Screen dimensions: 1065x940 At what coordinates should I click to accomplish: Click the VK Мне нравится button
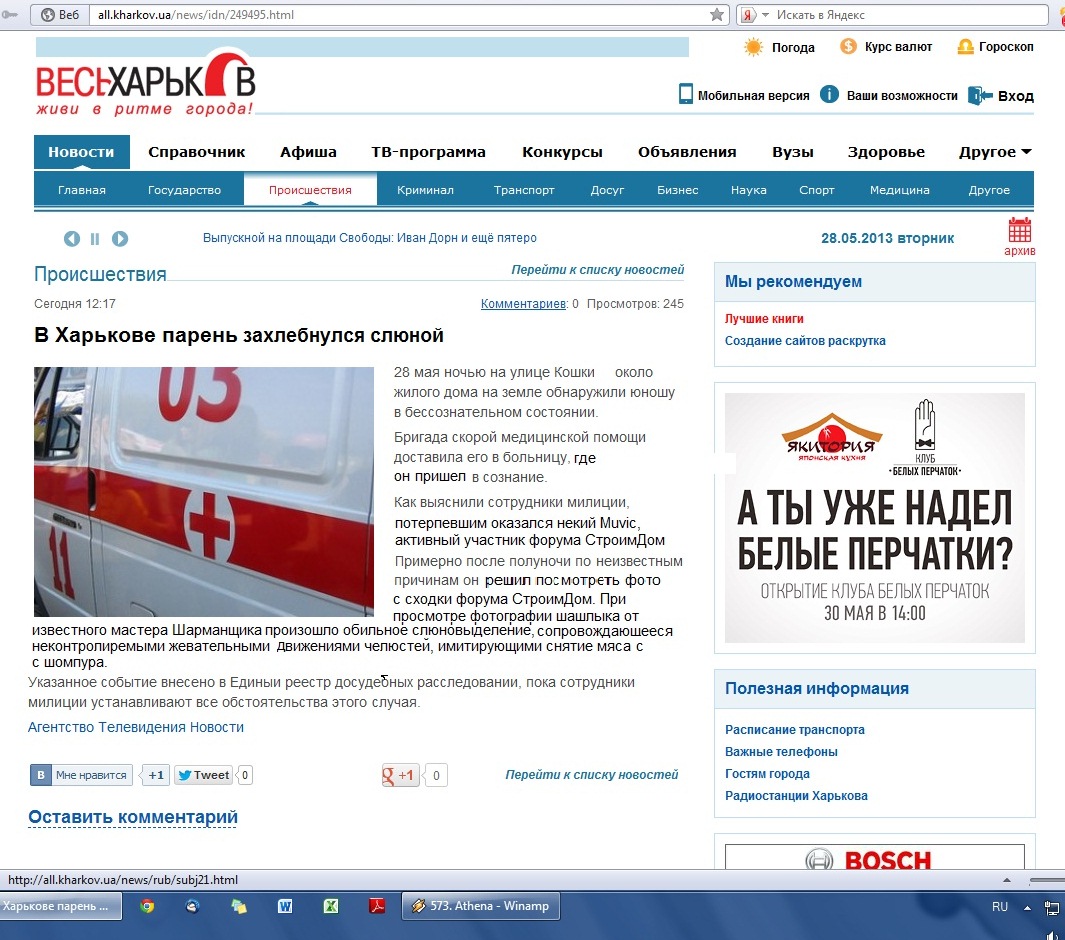[x=82, y=775]
